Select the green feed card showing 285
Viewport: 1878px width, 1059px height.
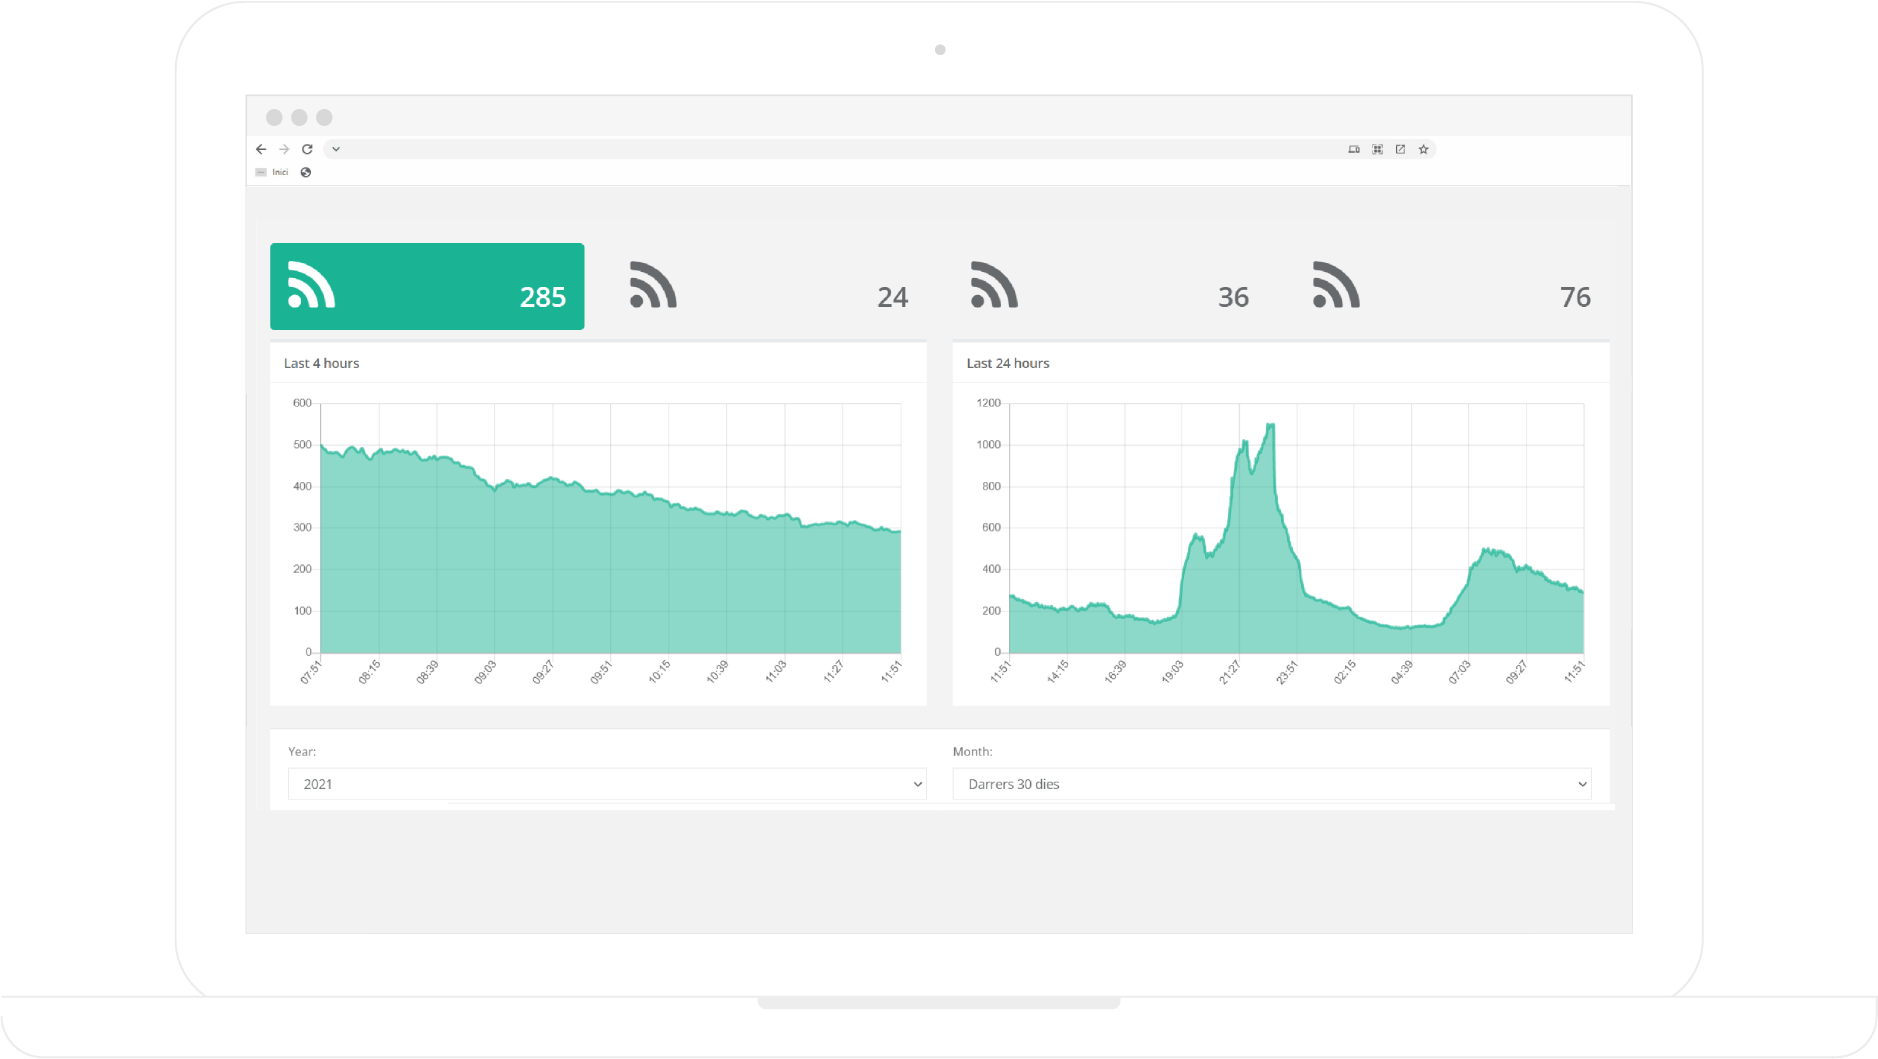[427, 286]
